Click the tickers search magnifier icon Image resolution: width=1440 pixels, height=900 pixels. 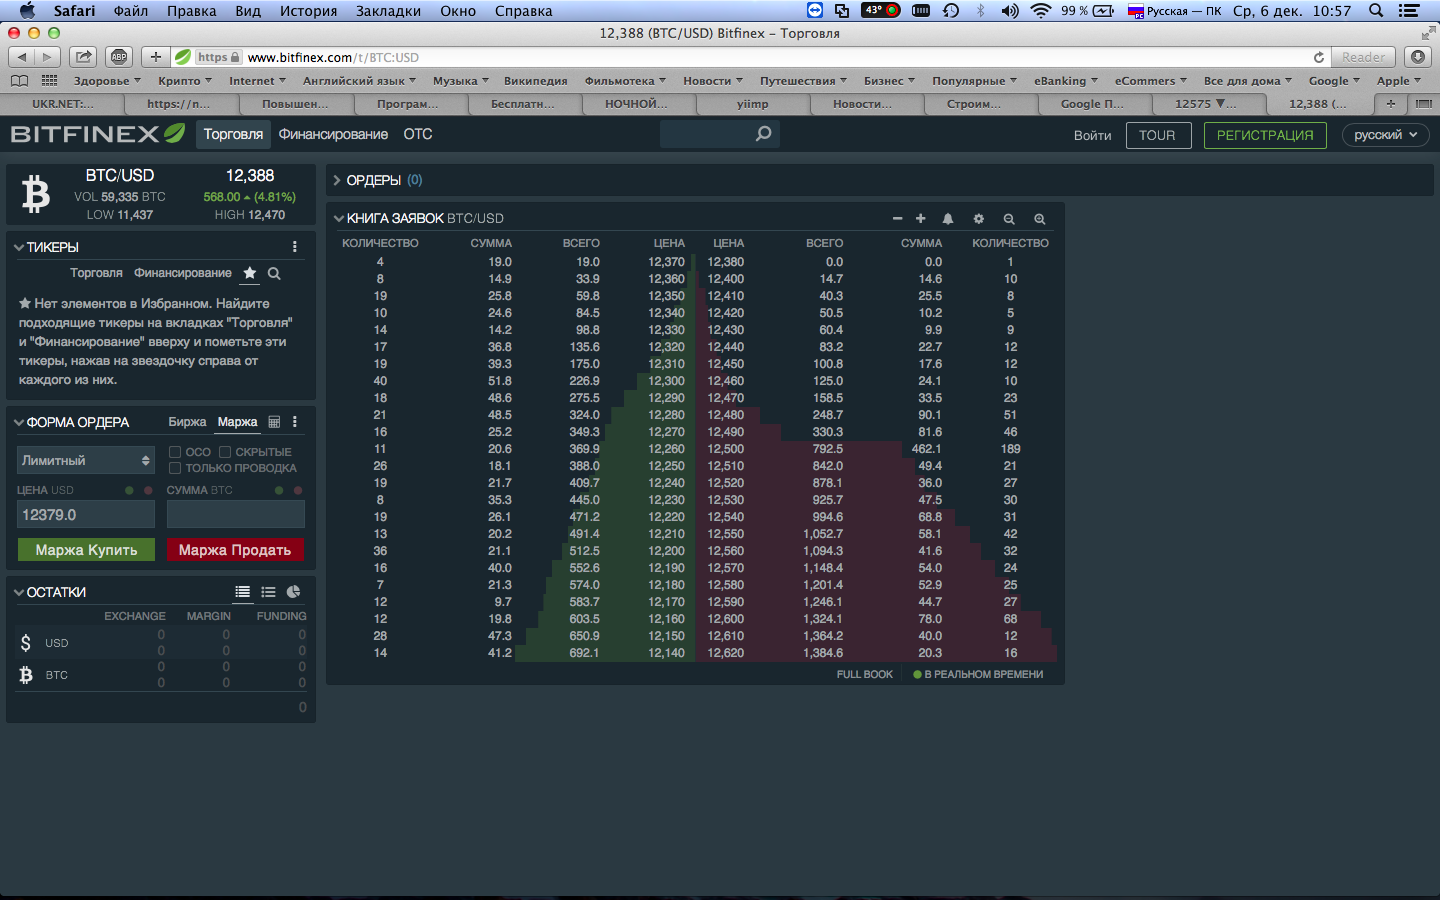tap(274, 273)
